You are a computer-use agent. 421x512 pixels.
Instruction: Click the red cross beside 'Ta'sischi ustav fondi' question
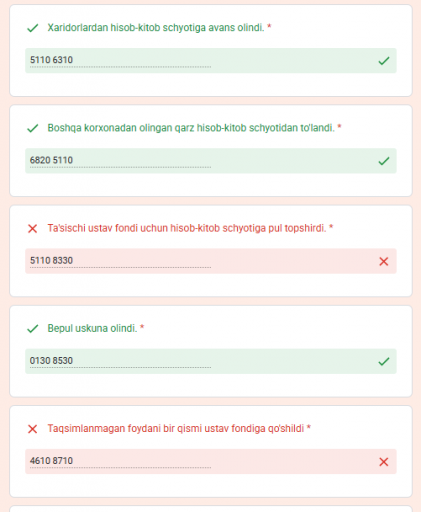click(33, 229)
